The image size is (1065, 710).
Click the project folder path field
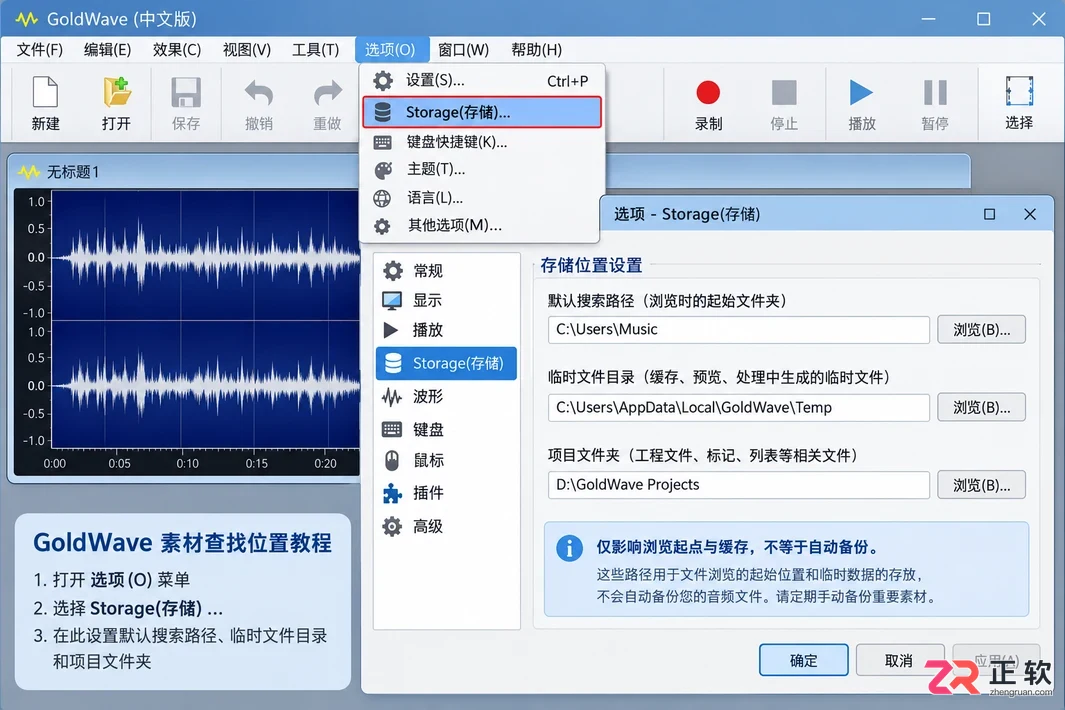tap(738, 484)
